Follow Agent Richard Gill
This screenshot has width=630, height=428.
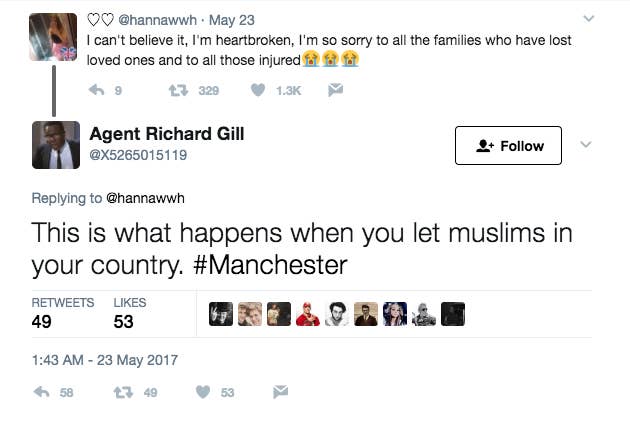(507, 146)
